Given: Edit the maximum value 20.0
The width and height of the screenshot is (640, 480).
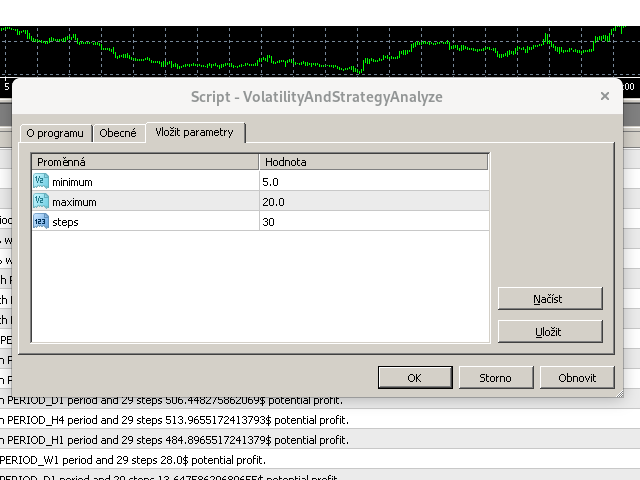Looking at the screenshot, I should (374, 202).
